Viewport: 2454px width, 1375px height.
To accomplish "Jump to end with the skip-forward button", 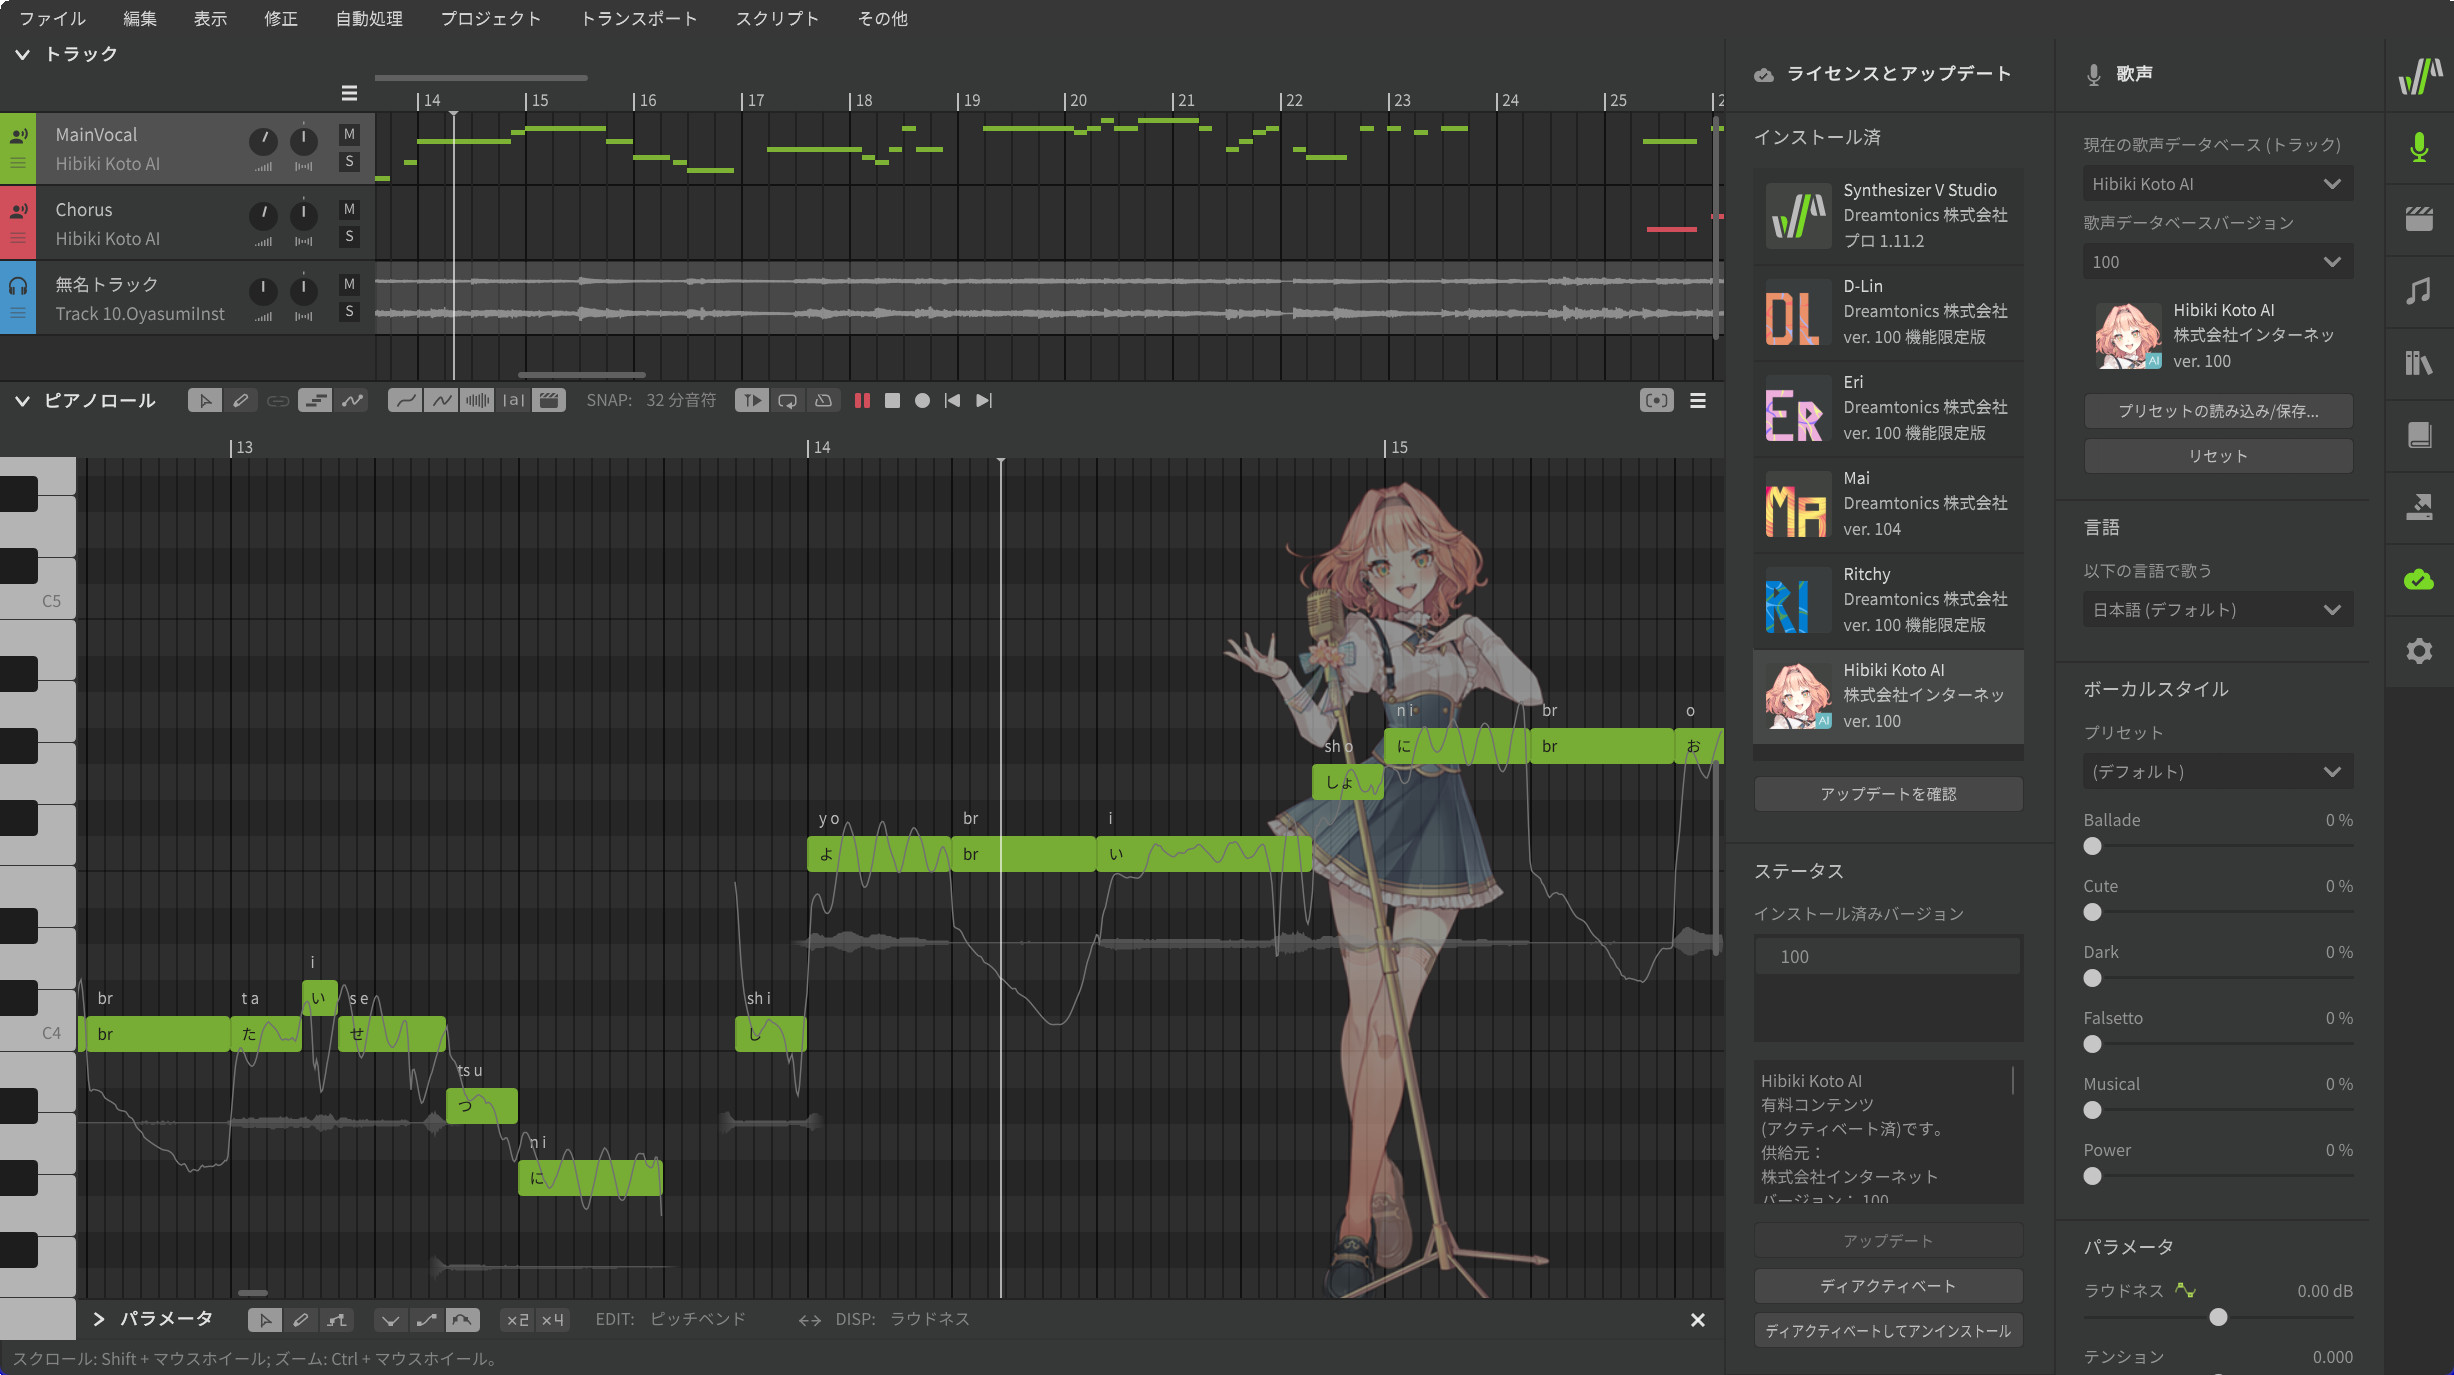I will point(984,400).
